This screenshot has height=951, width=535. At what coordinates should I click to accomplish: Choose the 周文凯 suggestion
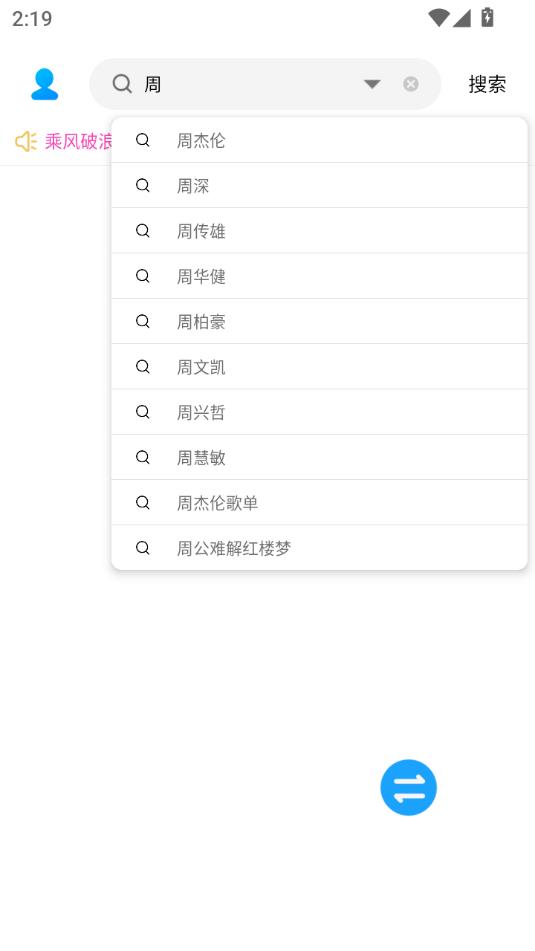320,366
